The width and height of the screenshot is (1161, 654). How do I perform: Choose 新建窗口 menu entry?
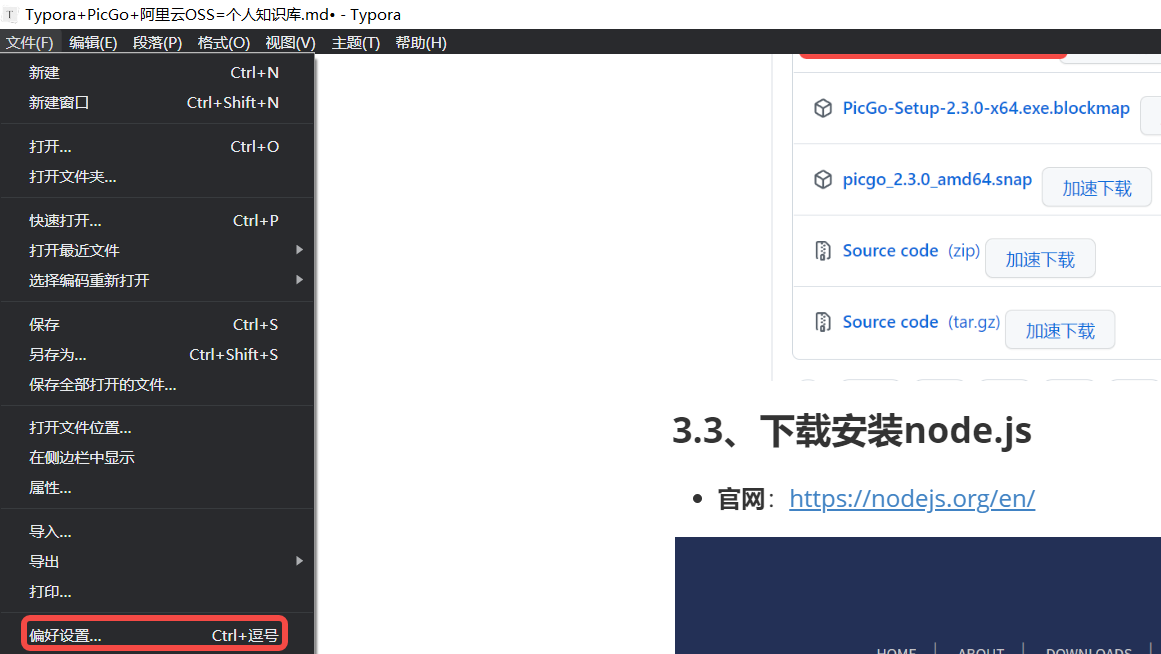coord(157,103)
